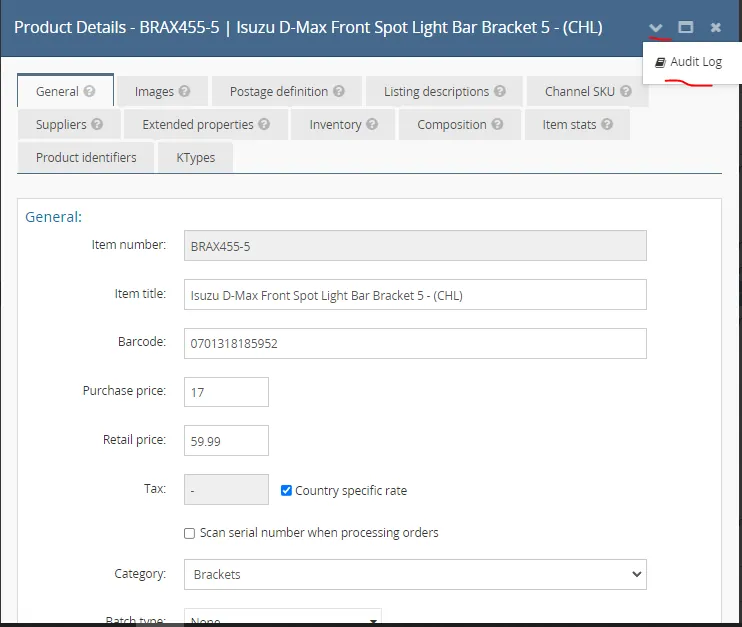Switch to the KTypes tab
Viewport: 742px width, 627px height.
pos(195,158)
